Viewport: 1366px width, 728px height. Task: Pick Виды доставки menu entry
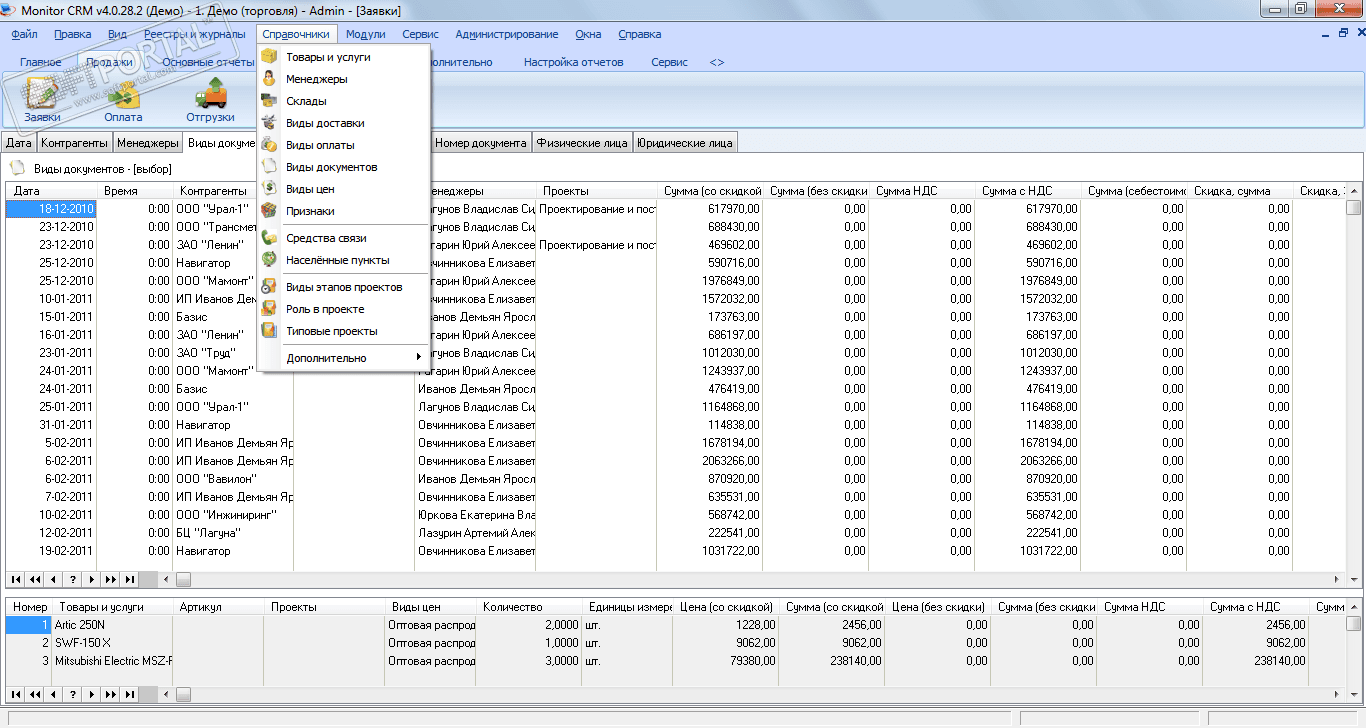coord(325,123)
